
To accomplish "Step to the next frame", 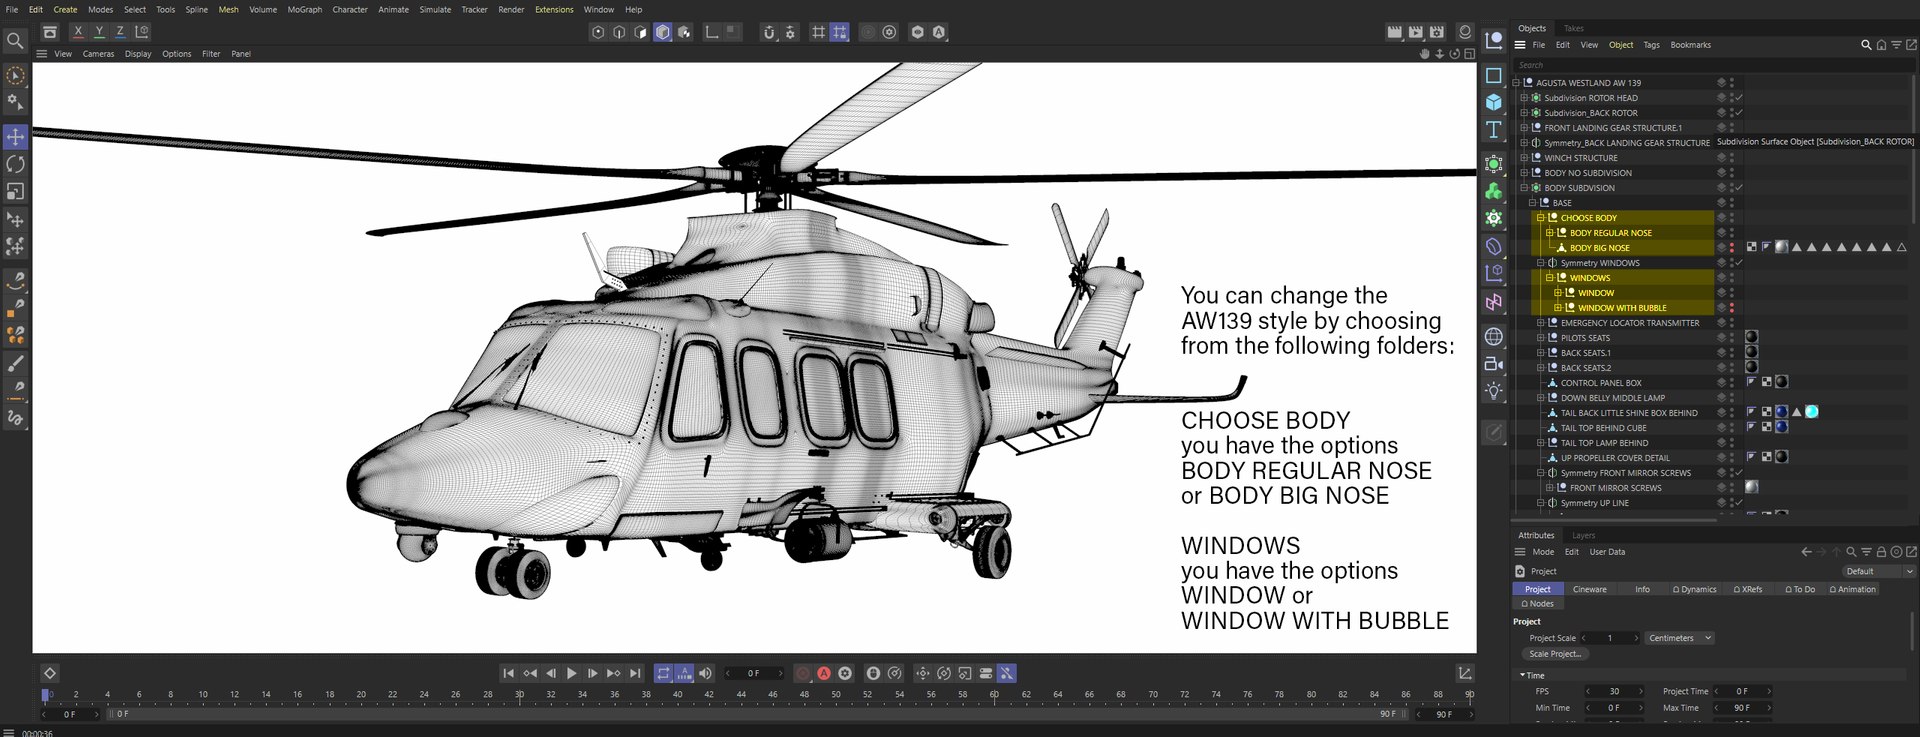I will pyautogui.click(x=592, y=673).
